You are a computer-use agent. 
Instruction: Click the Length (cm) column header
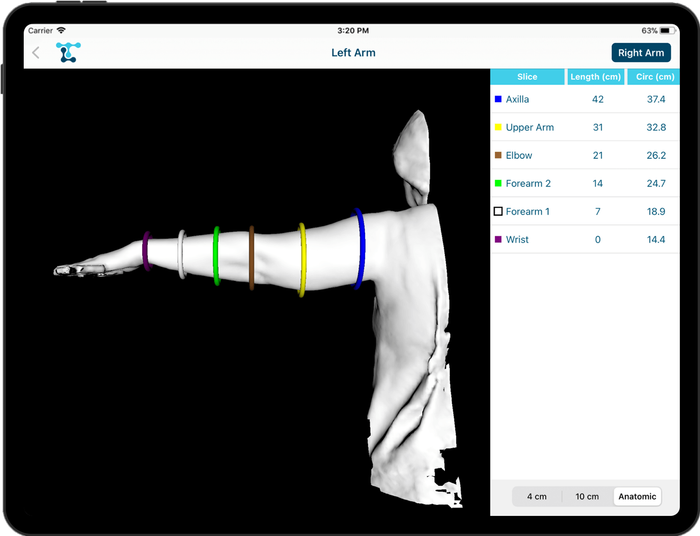[x=596, y=77]
